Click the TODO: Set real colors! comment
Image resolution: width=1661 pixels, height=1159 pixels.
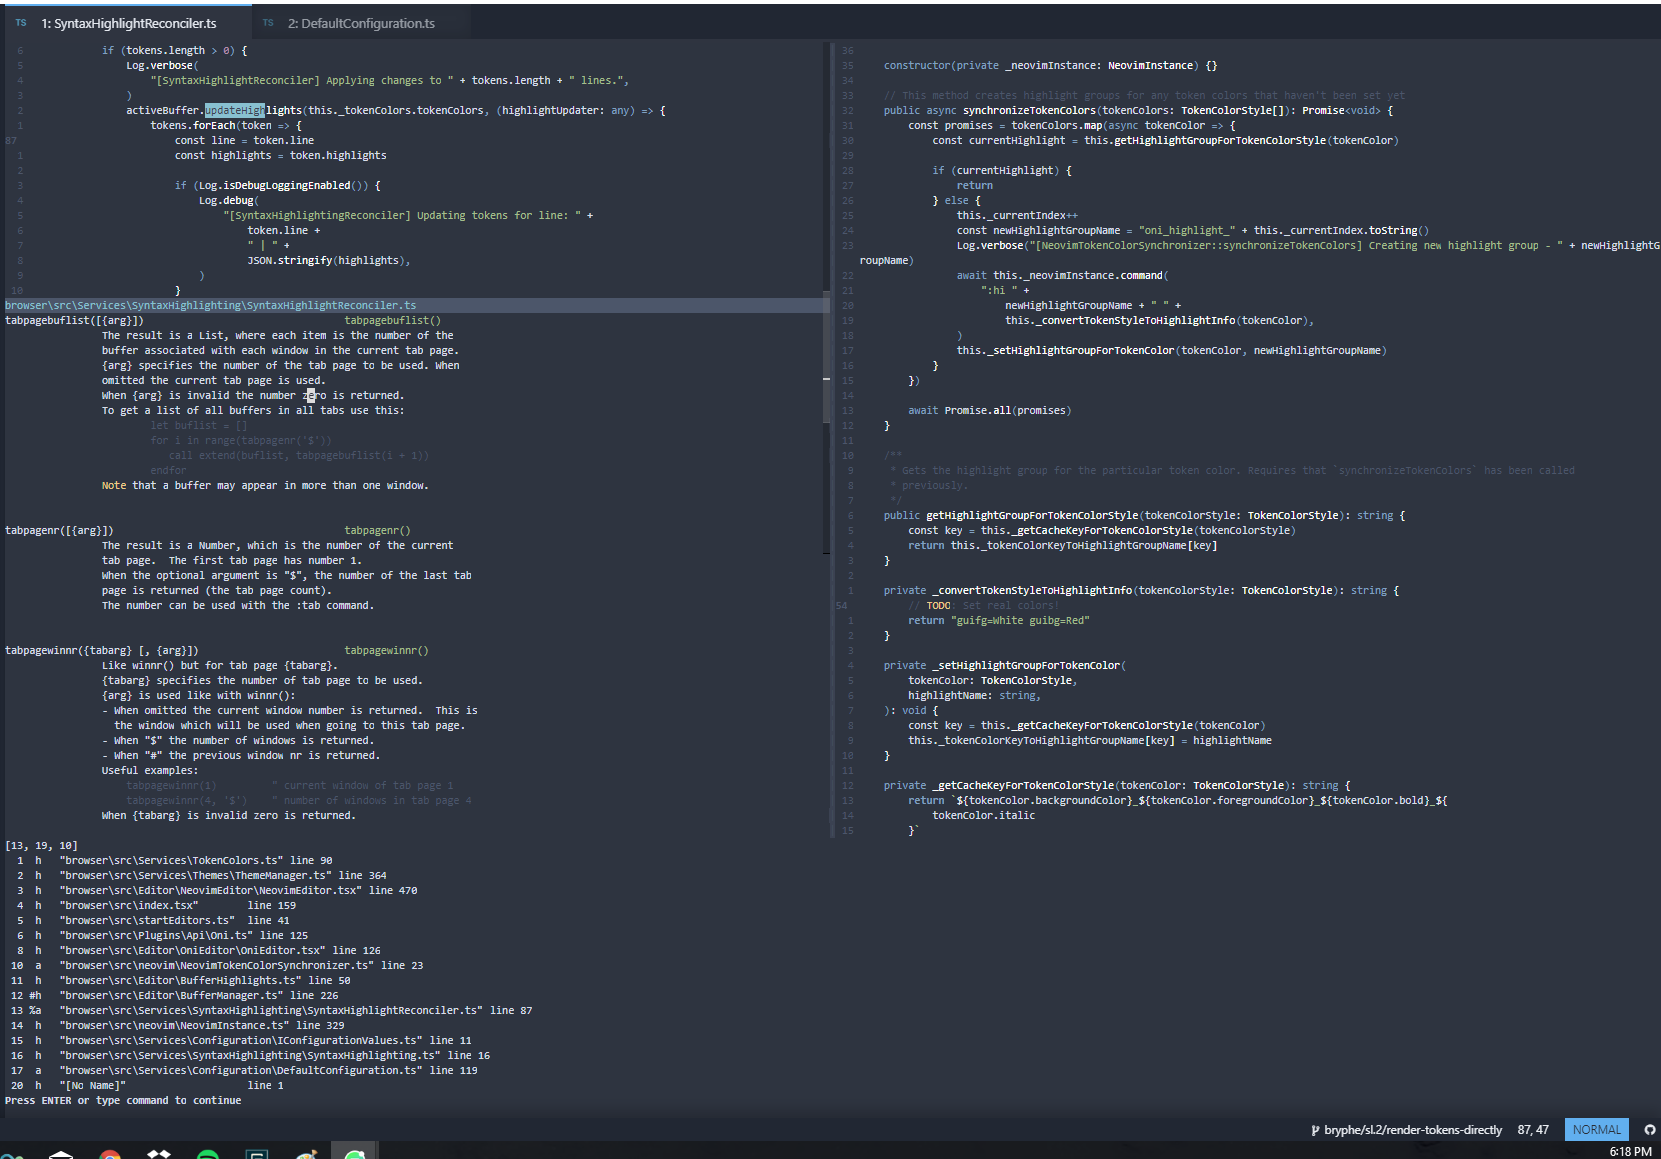click(x=983, y=605)
